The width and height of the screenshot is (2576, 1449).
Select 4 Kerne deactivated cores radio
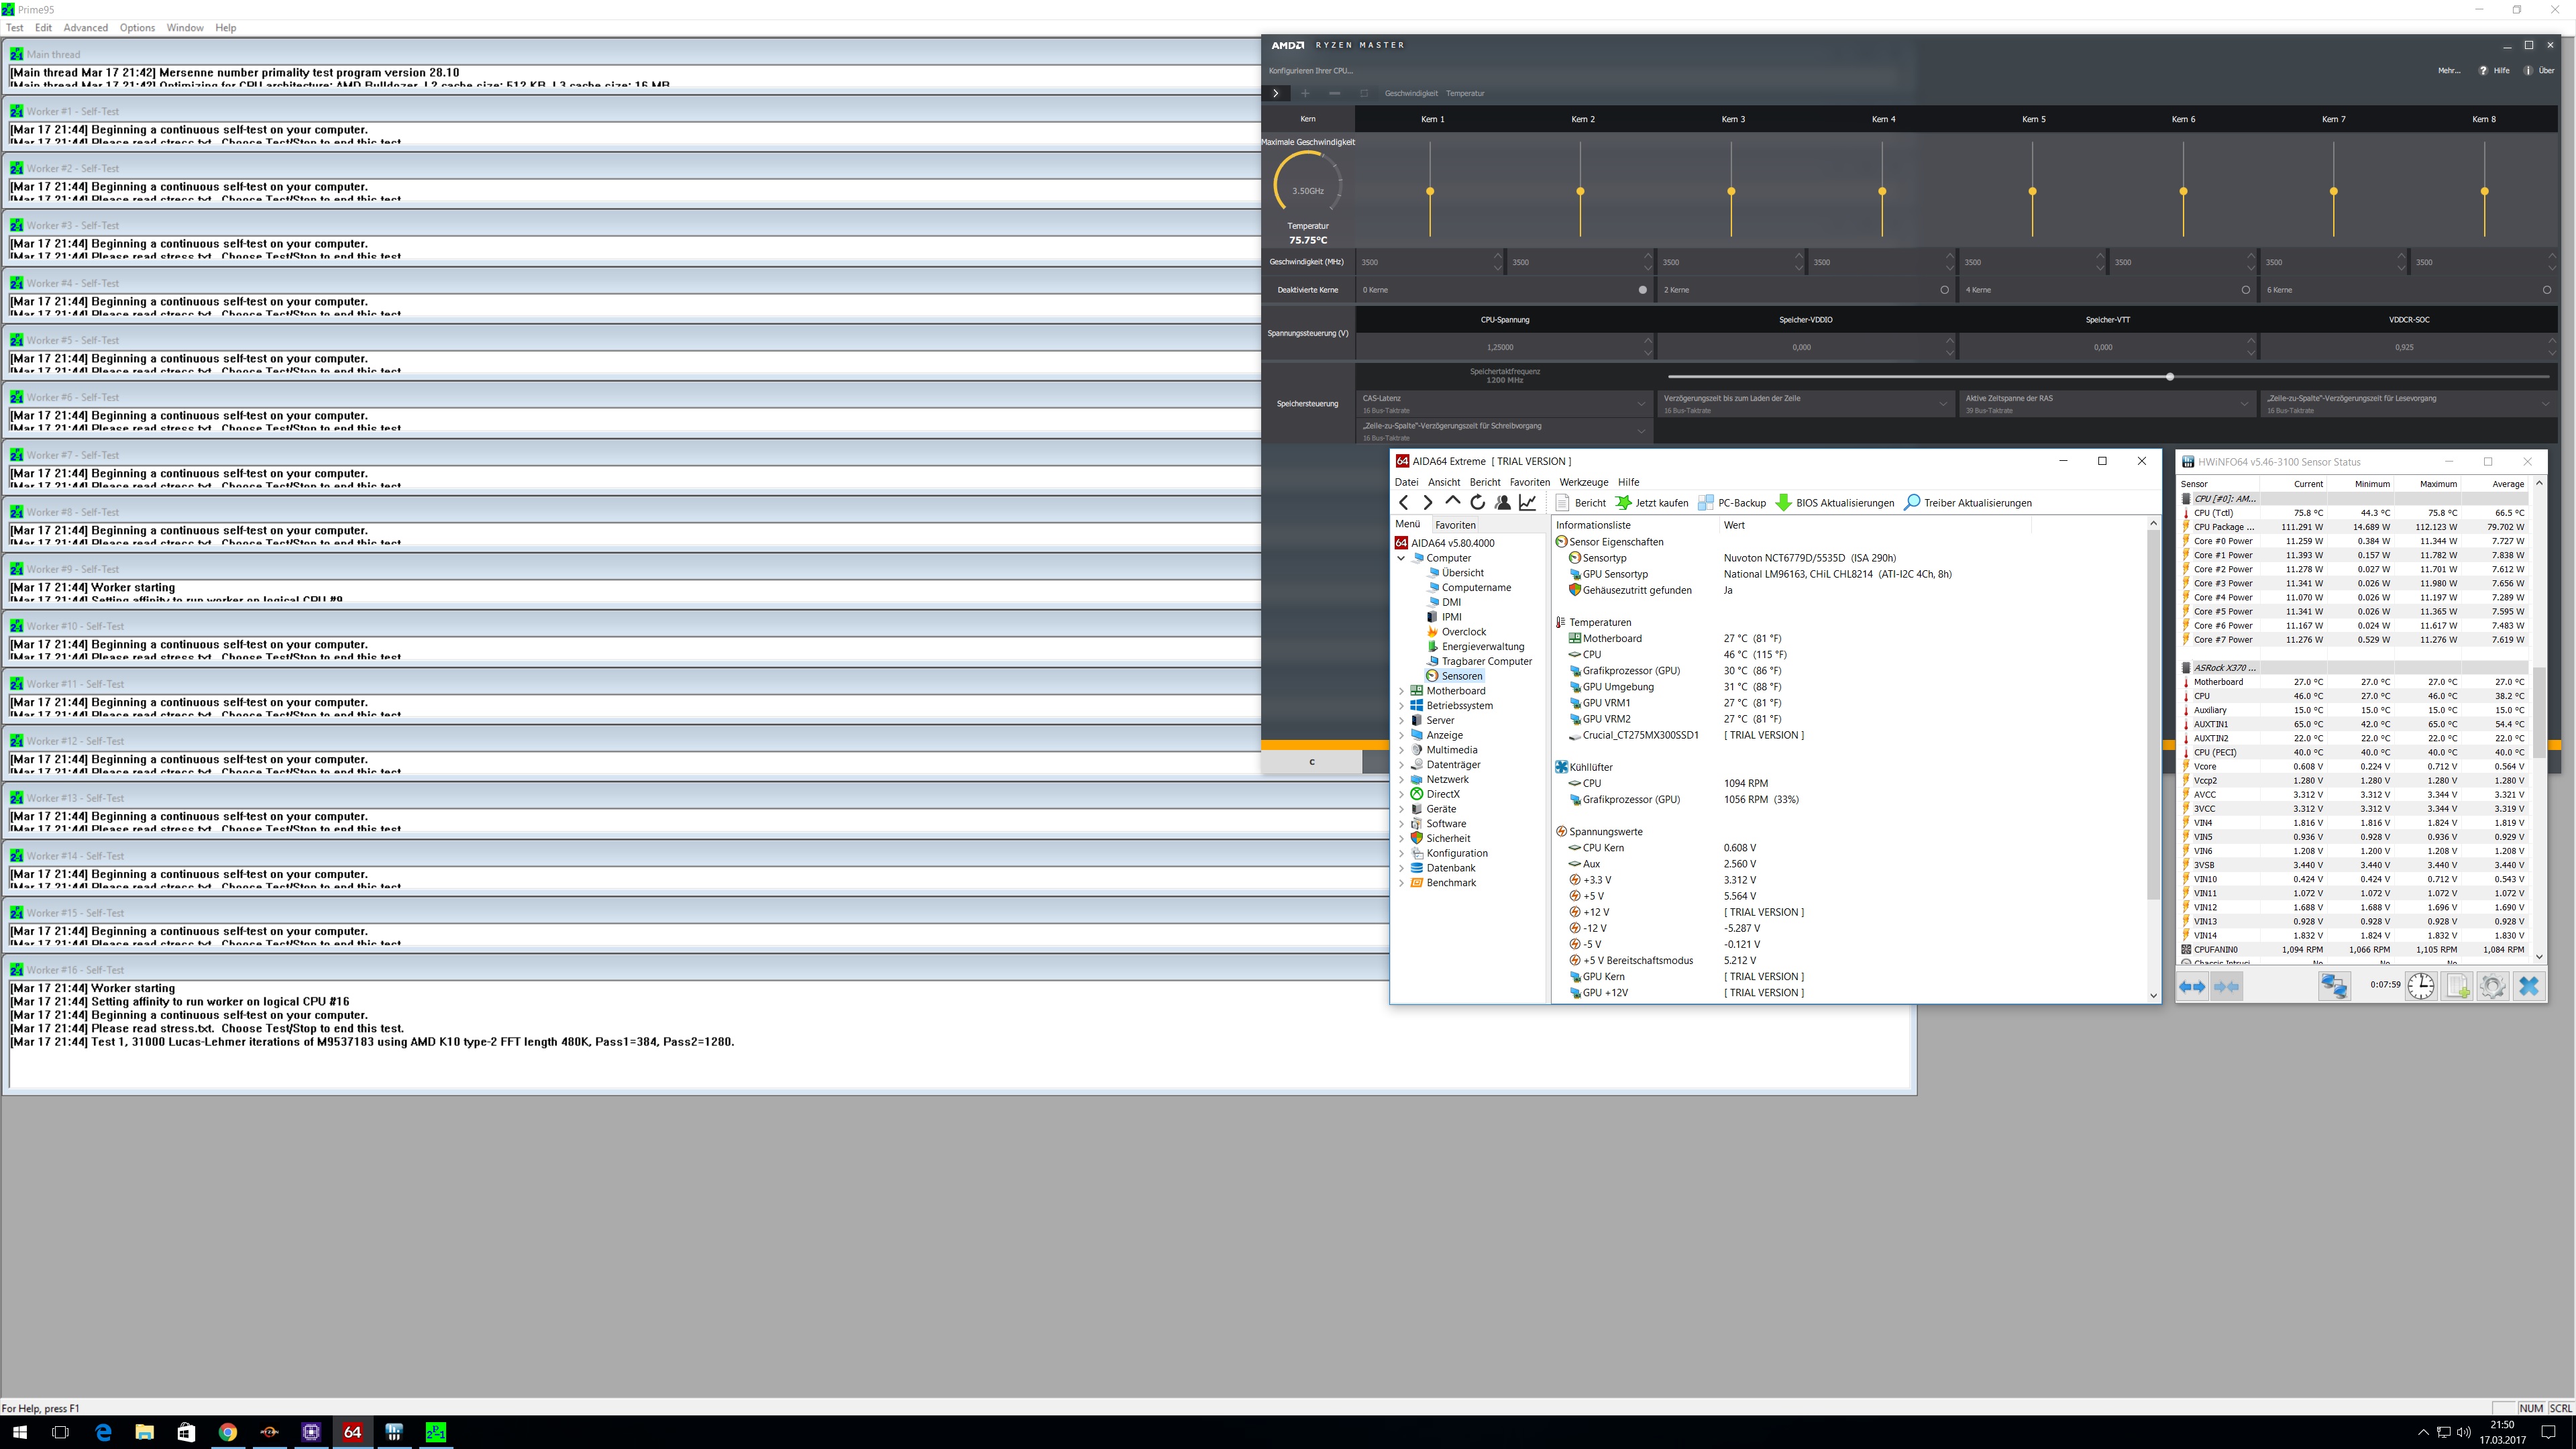[x=2245, y=290]
